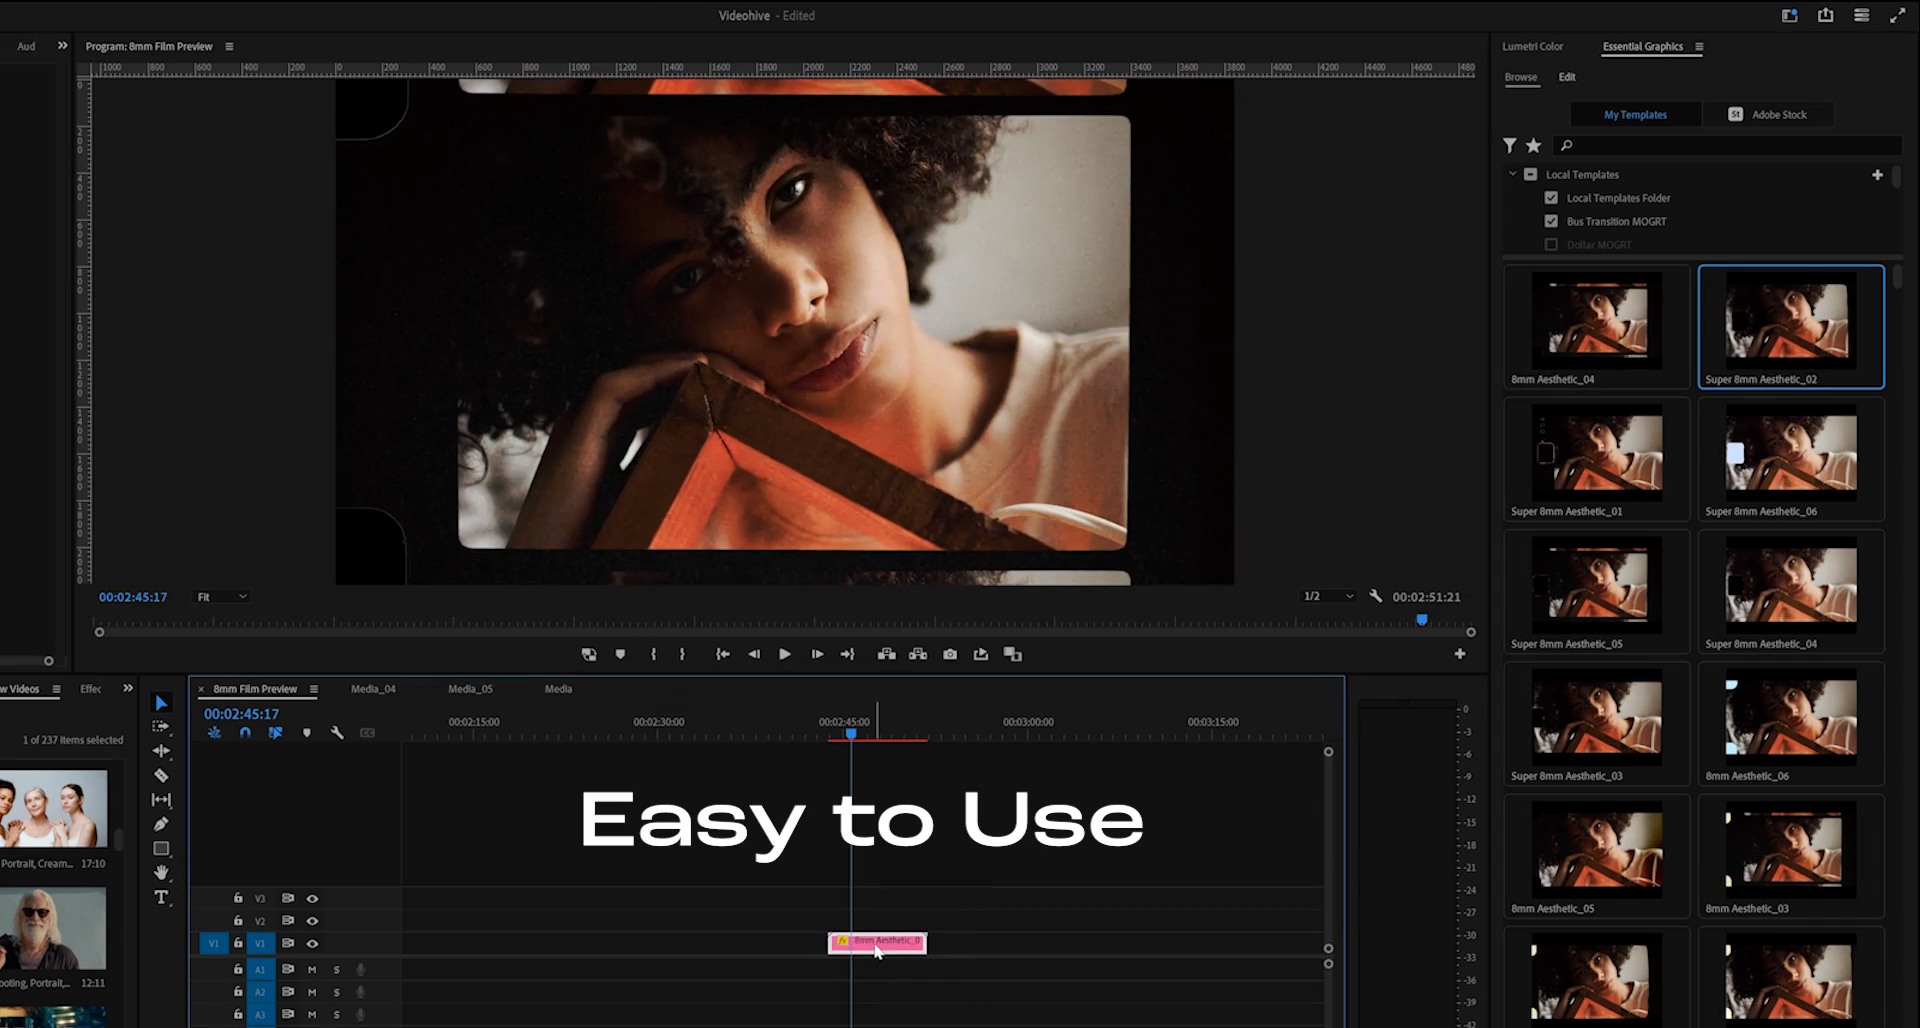Viewport: 1920px width, 1028px height.
Task: Hide track V3 with eye icon
Action: pos(312,898)
